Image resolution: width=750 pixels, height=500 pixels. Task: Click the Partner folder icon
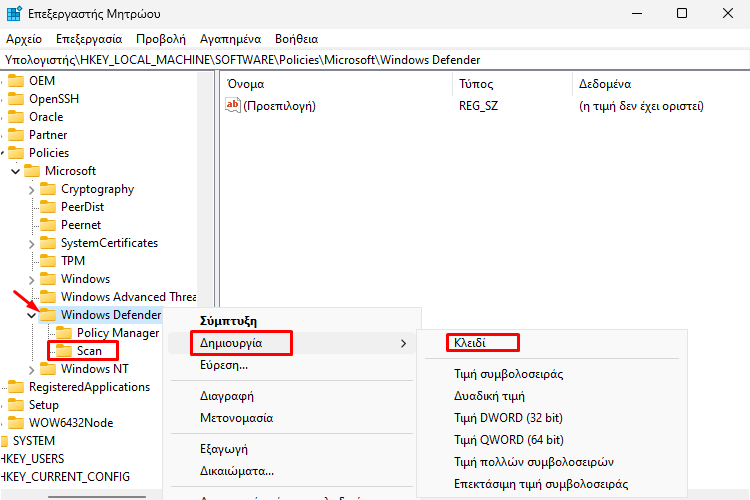point(16,135)
